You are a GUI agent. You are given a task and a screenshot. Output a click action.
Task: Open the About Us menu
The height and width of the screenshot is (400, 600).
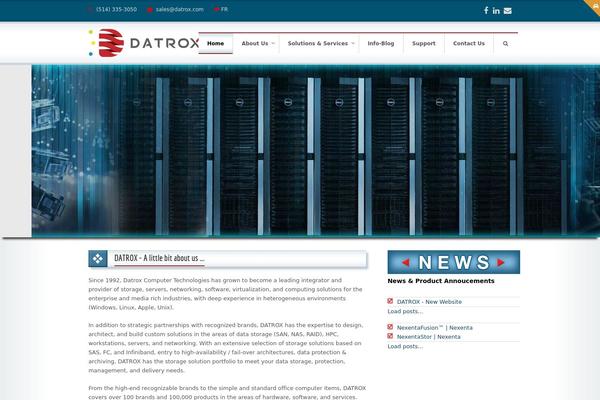[255, 44]
